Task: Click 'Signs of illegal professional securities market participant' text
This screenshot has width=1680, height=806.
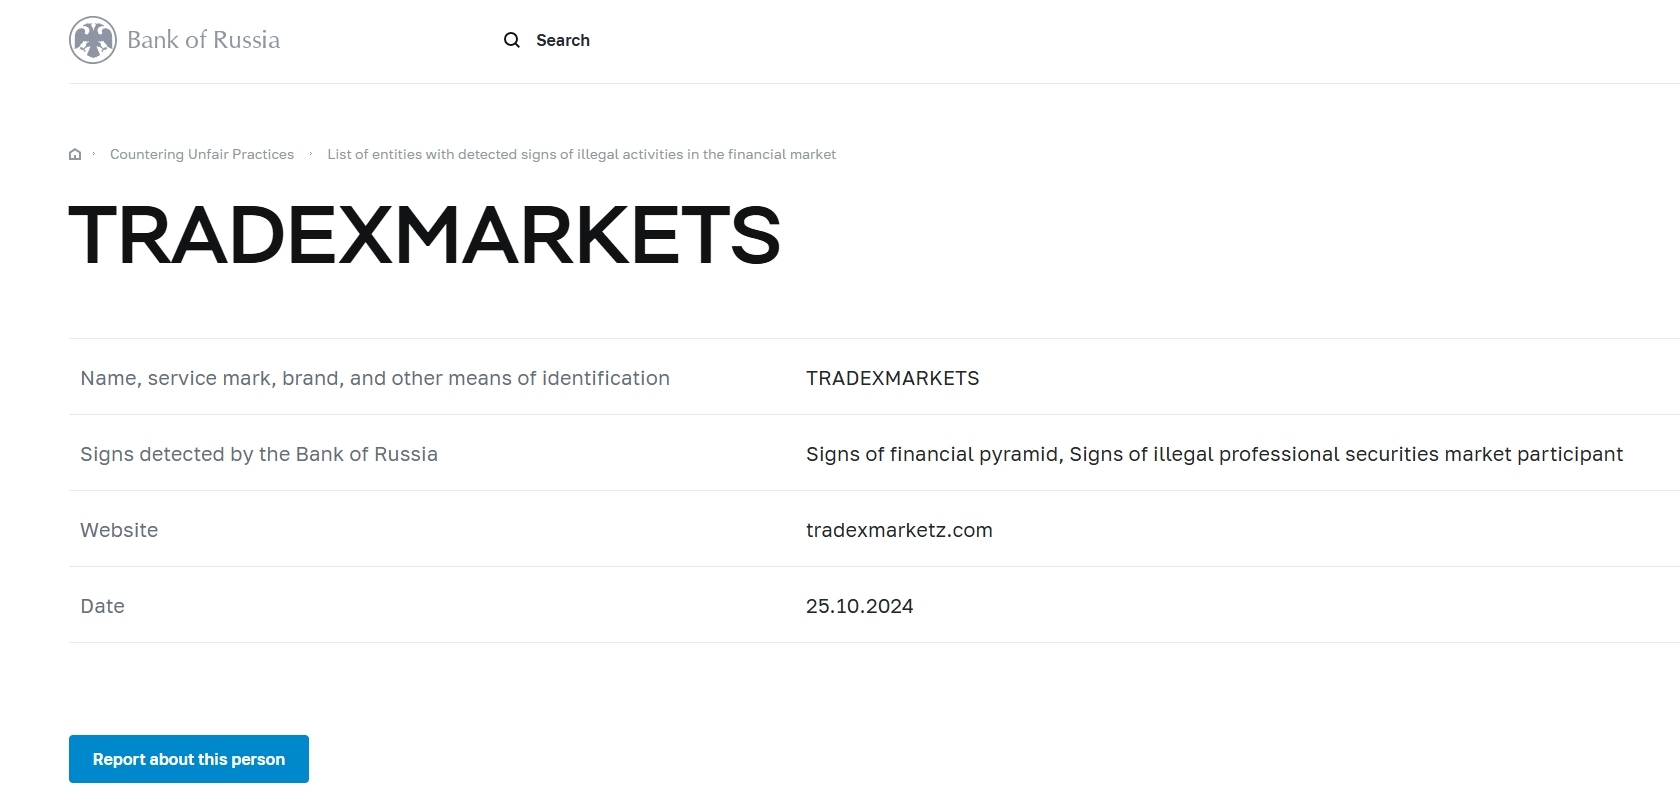Action: pyautogui.click(x=1346, y=454)
